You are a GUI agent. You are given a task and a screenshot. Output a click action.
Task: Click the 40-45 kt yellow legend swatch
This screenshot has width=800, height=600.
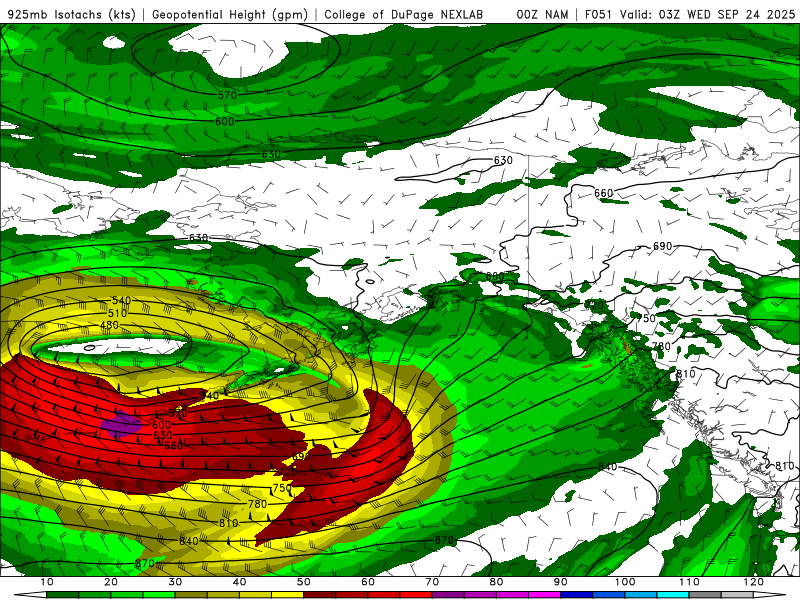[x=255, y=595]
